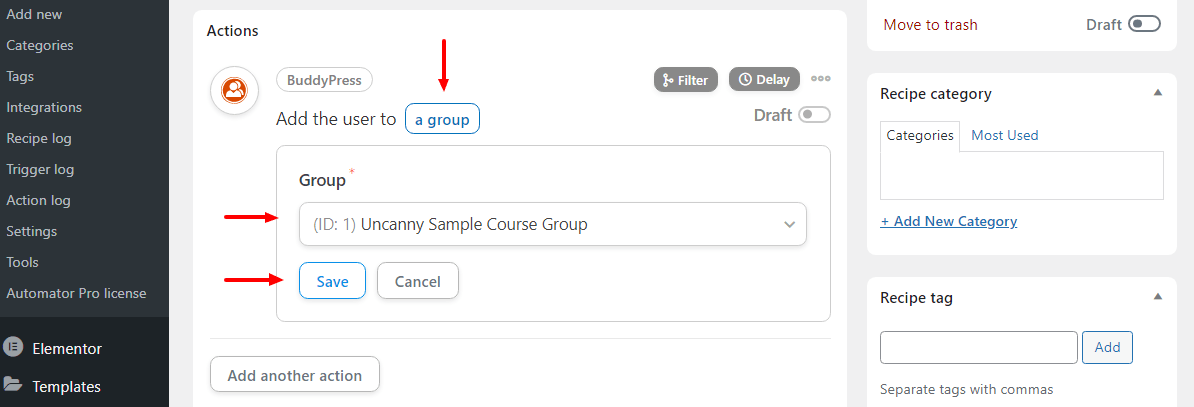
Task: Switch to the Most Used tab
Action: pos(1004,135)
